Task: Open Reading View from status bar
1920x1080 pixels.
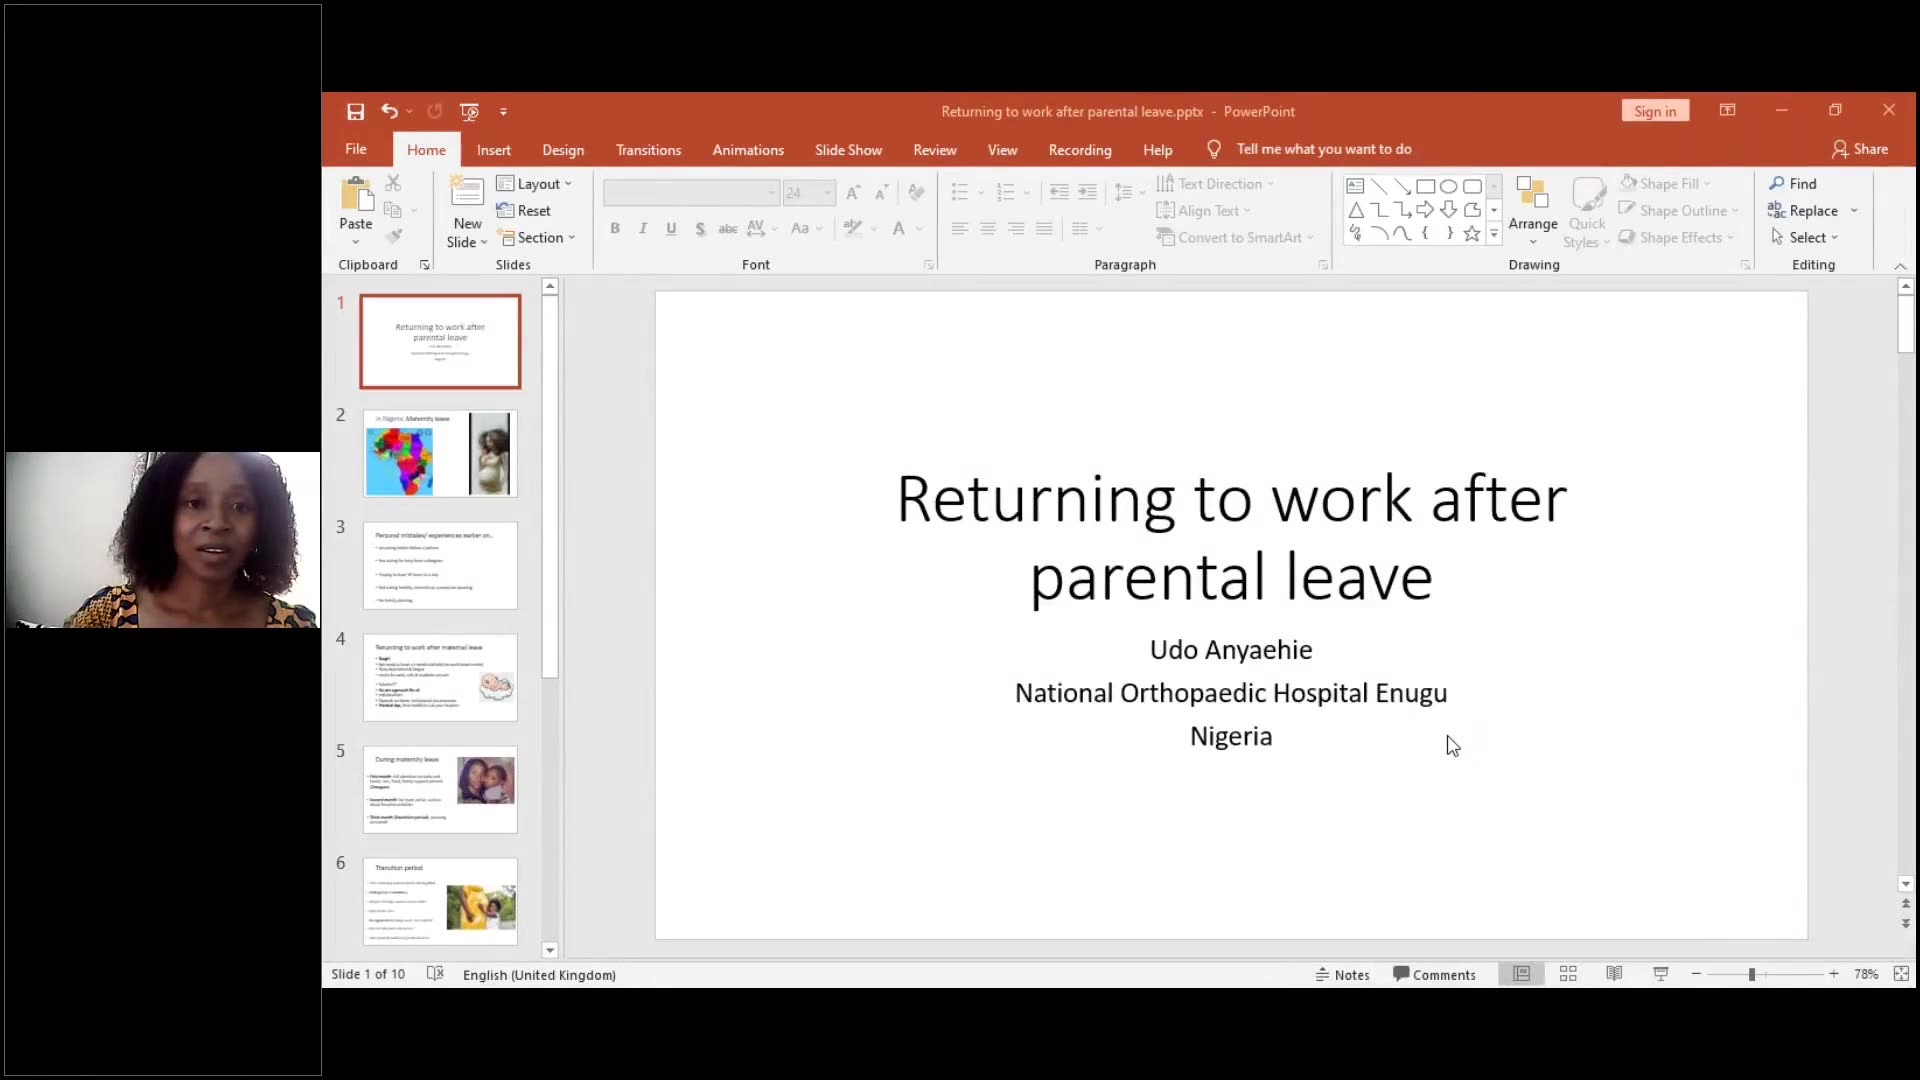Action: click(1614, 974)
